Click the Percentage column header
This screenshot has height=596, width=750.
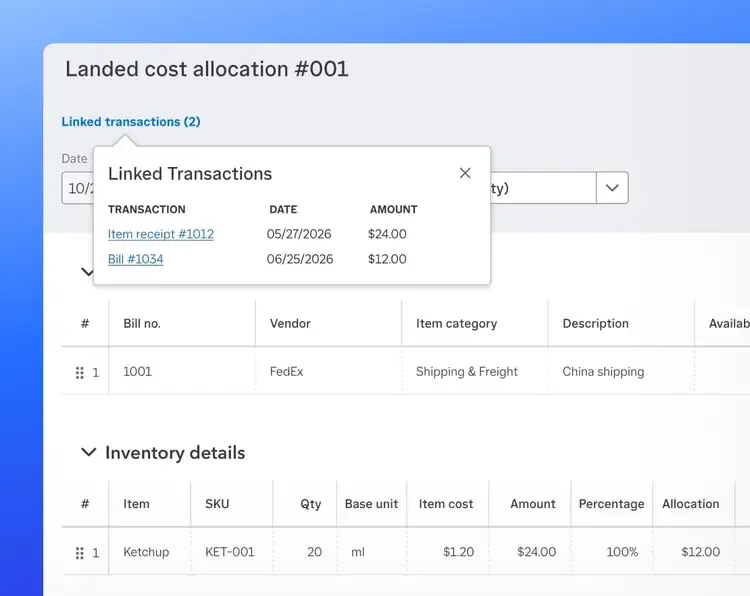pyautogui.click(x=611, y=504)
